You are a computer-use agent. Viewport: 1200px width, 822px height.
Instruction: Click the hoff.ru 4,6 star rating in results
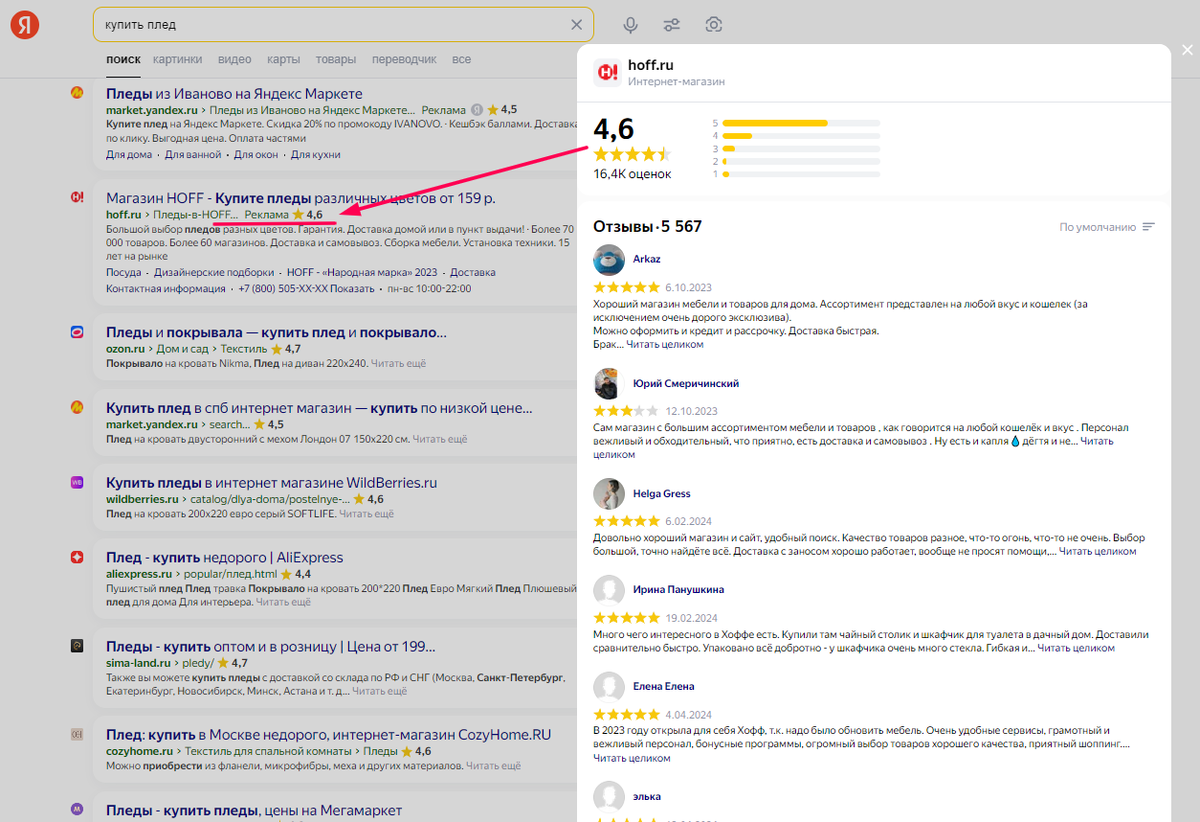(308, 215)
